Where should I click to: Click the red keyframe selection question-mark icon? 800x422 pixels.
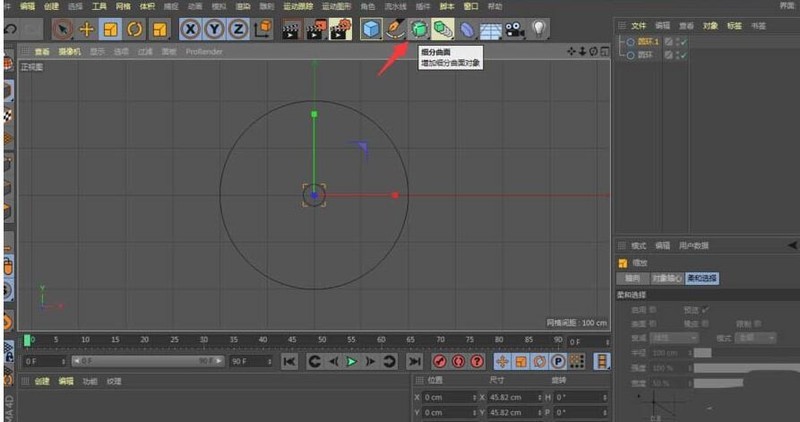tap(477, 361)
